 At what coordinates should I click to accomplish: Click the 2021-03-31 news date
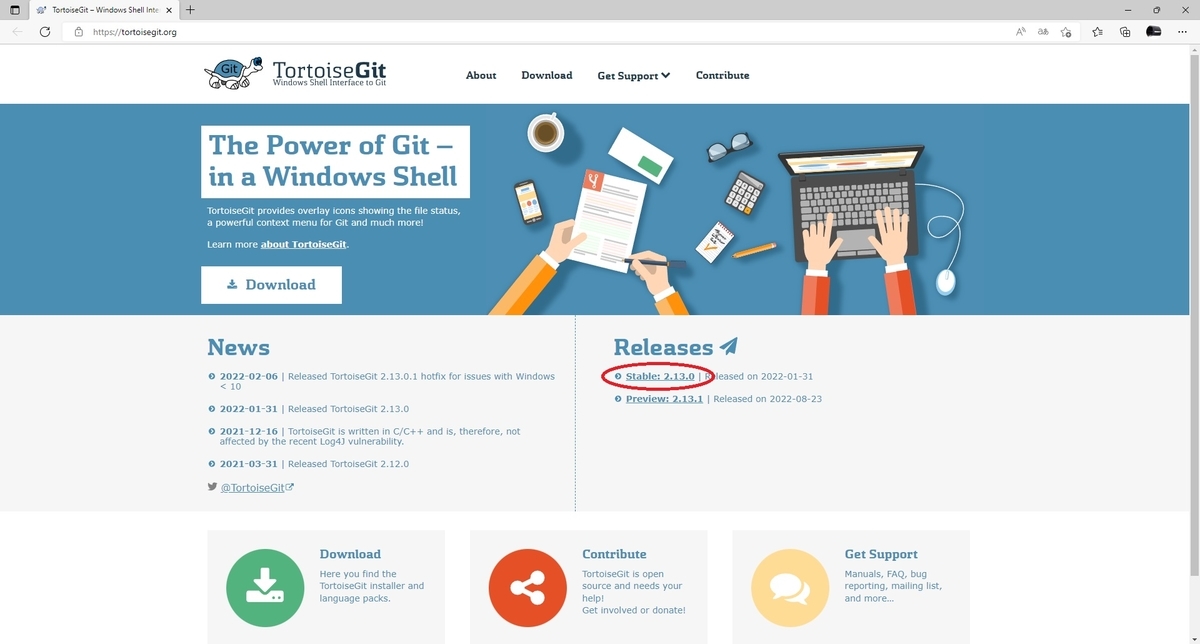[248, 464]
